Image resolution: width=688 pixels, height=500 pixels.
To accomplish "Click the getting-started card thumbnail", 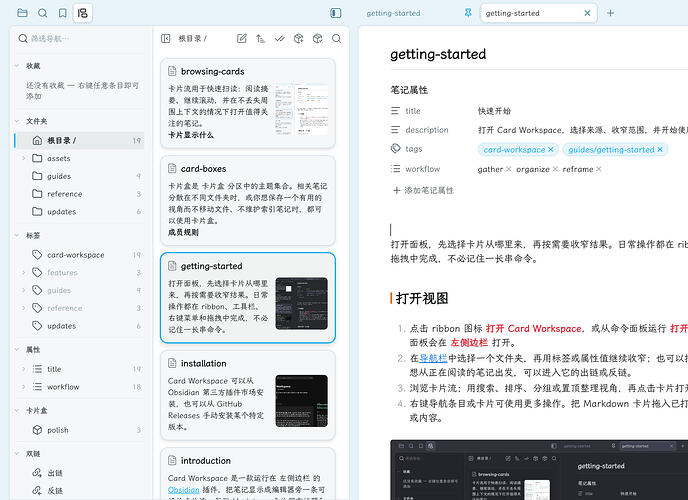I will click(301, 304).
